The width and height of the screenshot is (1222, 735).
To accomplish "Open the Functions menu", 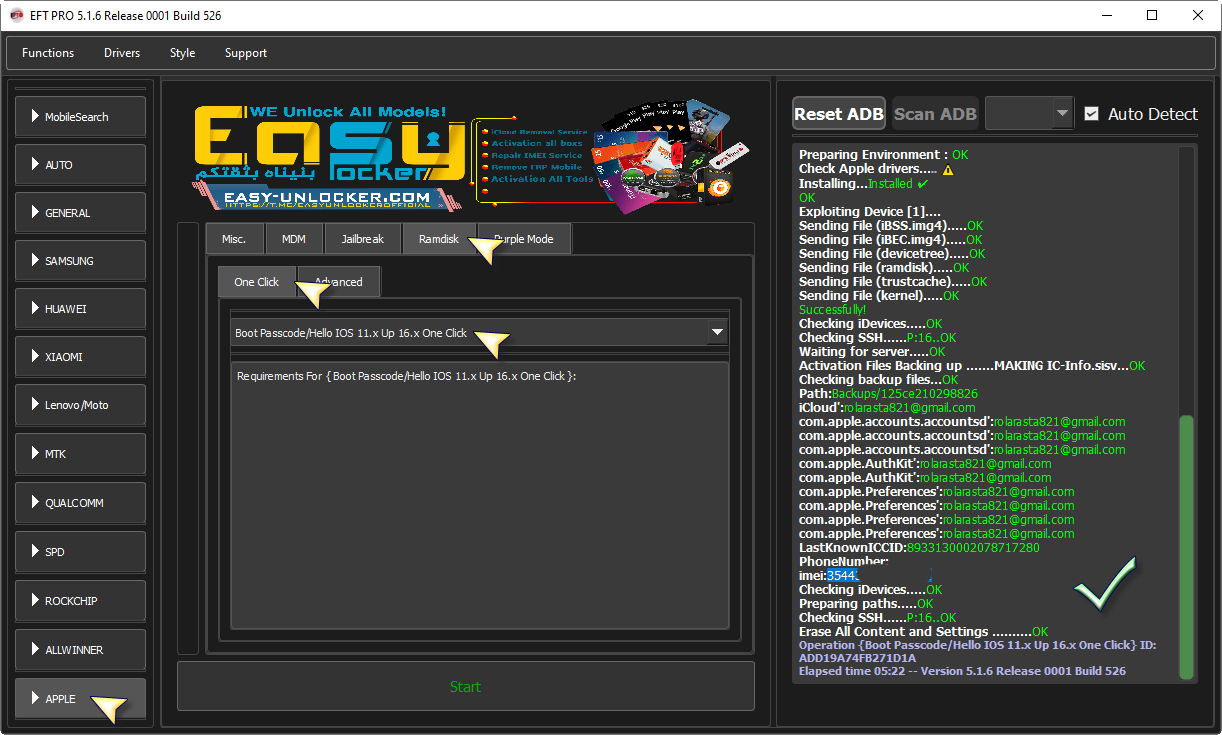I will coord(48,53).
